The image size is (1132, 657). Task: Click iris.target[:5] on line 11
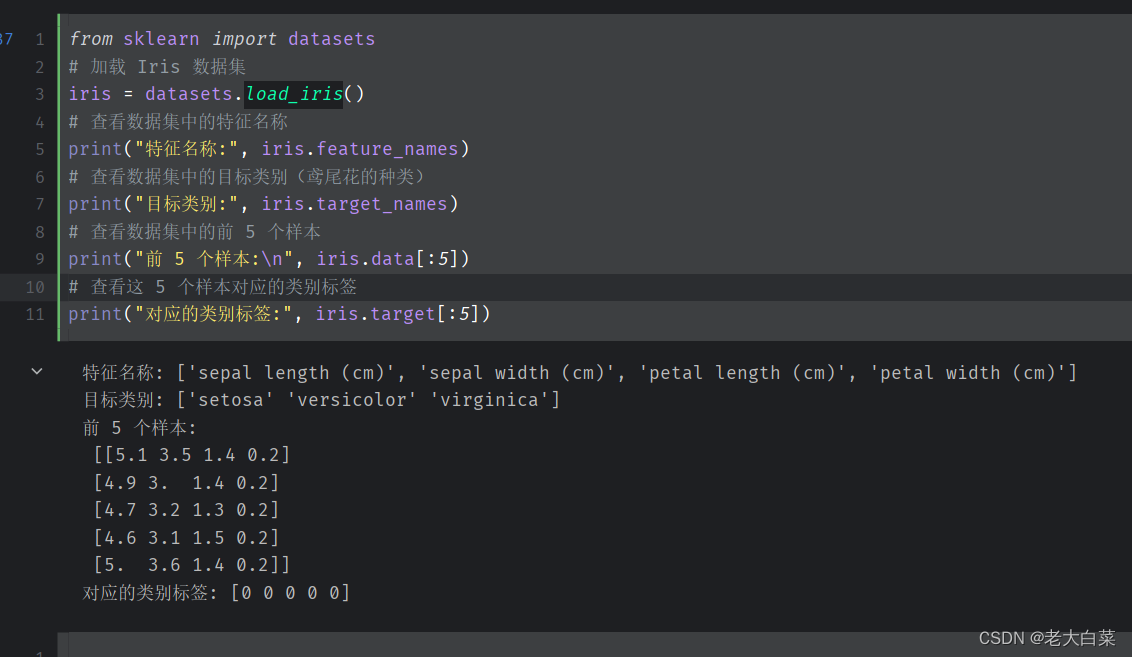click(397, 314)
